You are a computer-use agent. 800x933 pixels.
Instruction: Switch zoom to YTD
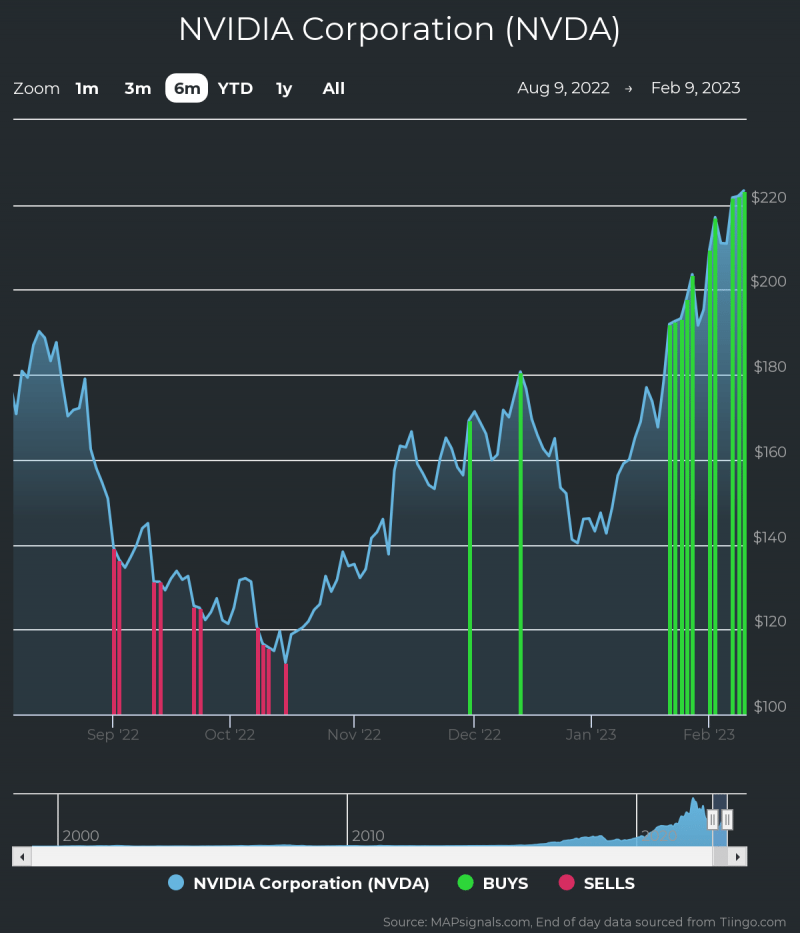(x=235, y=89)
